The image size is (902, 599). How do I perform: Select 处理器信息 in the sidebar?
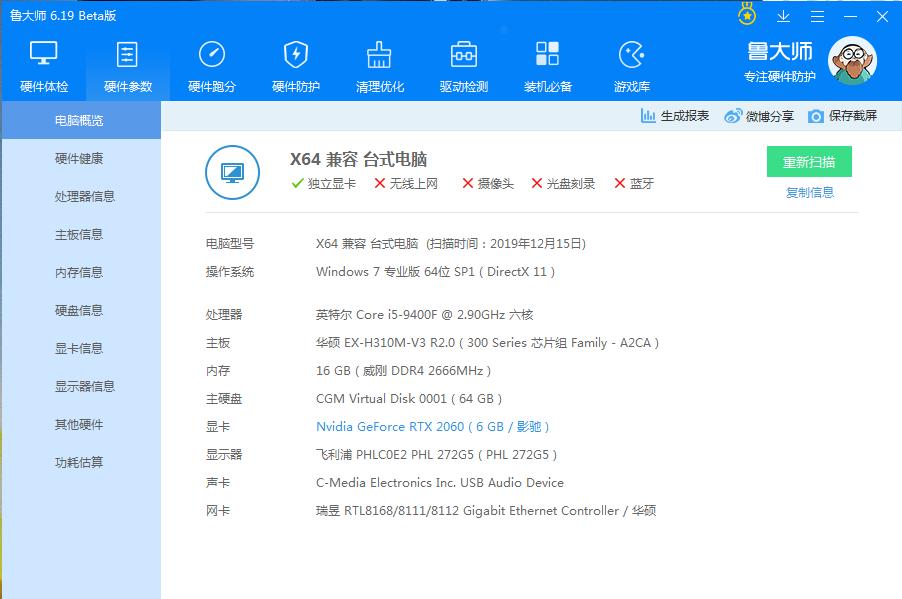pos(80,196)
